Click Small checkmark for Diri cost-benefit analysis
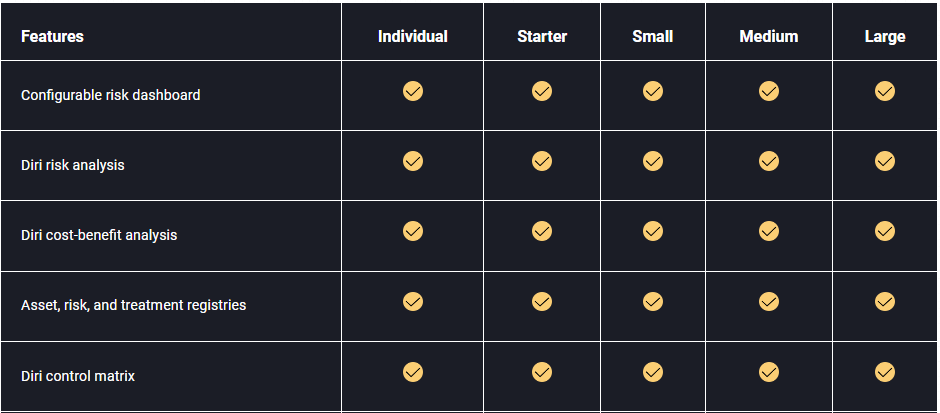 click(x=653, y=231)
